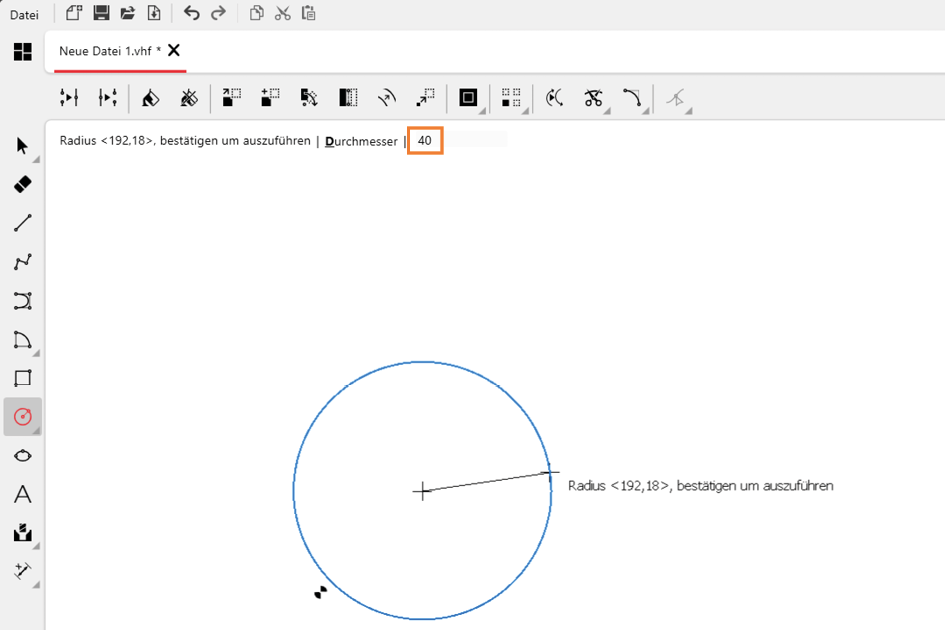Select the red circle tool

tap(23, 417)
